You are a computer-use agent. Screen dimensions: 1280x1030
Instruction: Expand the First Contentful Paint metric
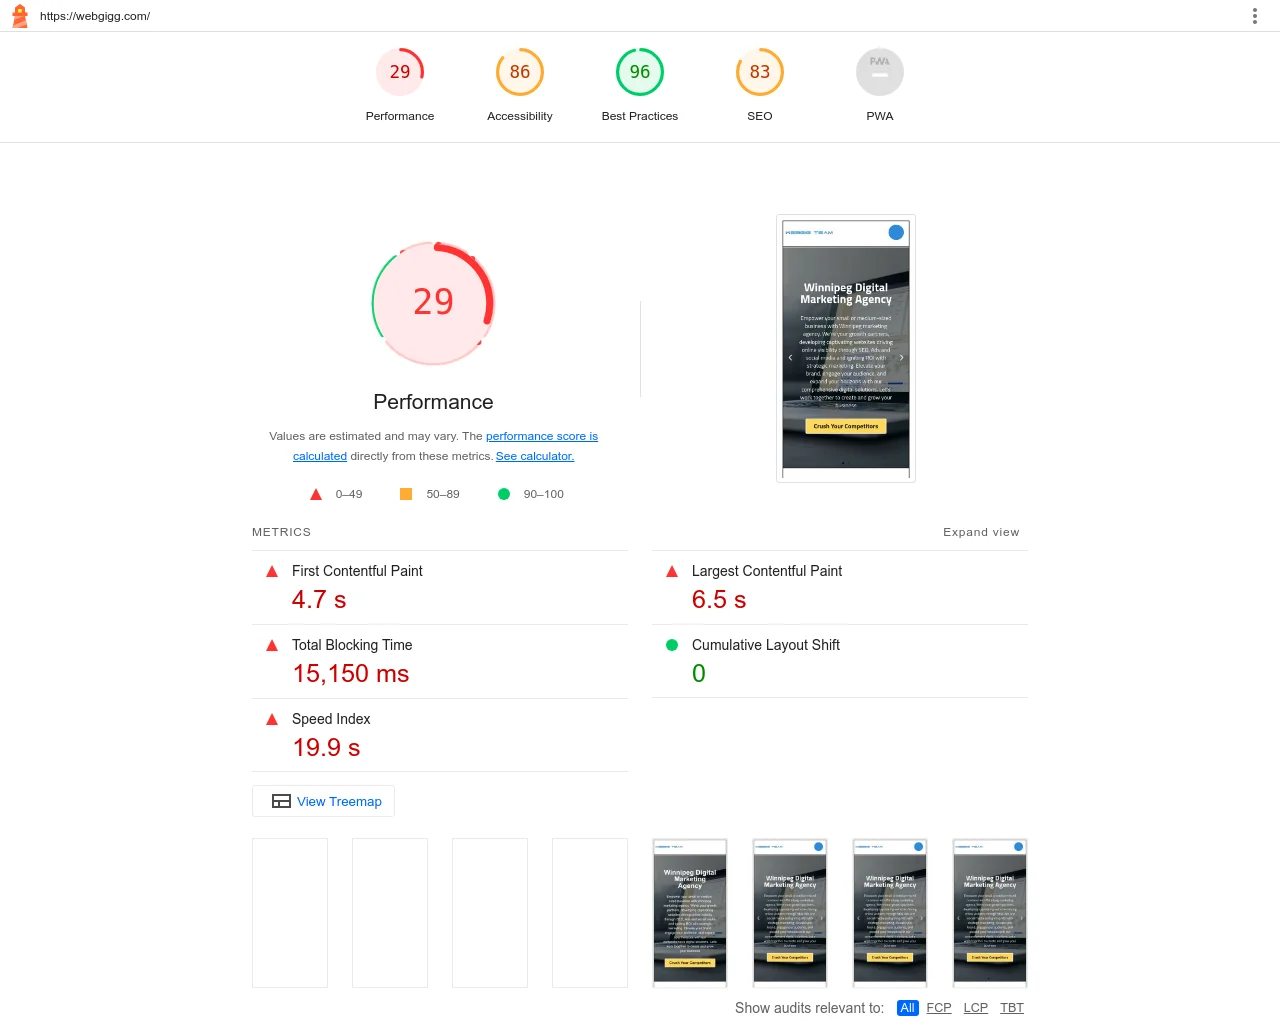pyautogui.click(x=357, y=571)
